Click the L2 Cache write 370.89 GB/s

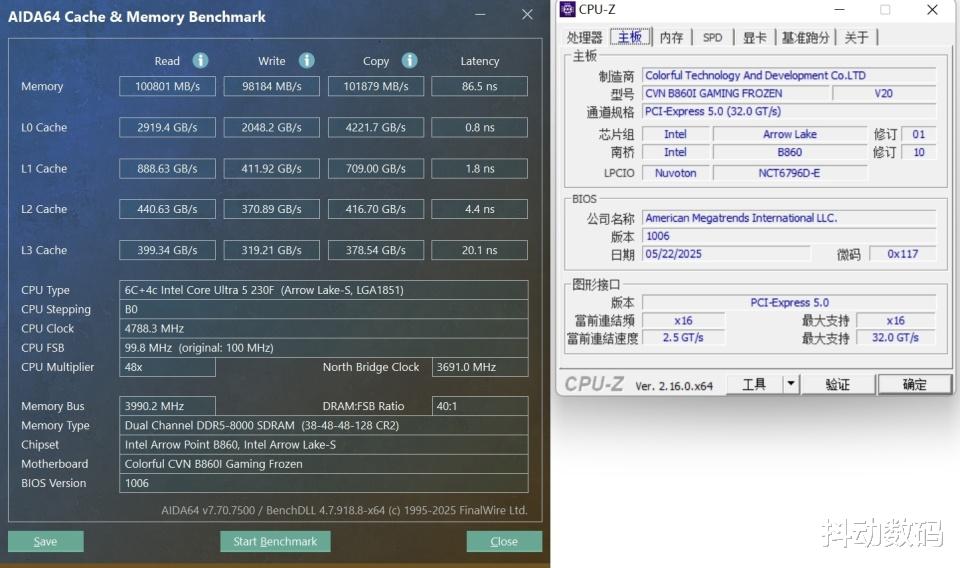(x=271, y=209)
